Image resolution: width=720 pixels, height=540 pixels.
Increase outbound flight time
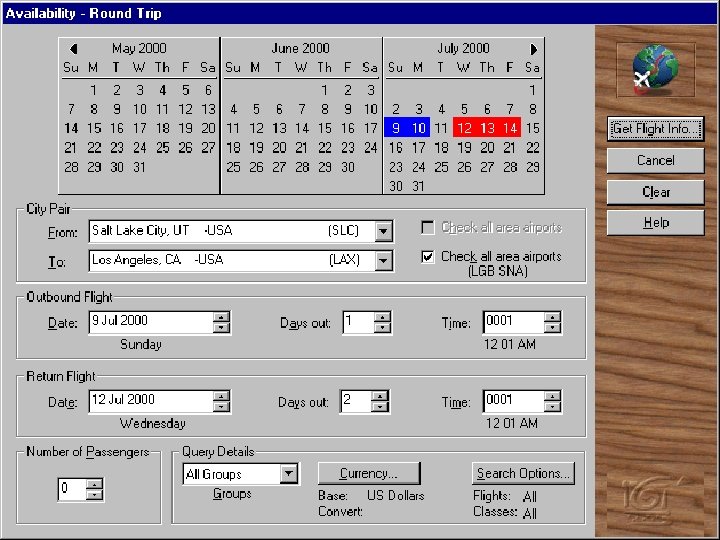point(552,317)
